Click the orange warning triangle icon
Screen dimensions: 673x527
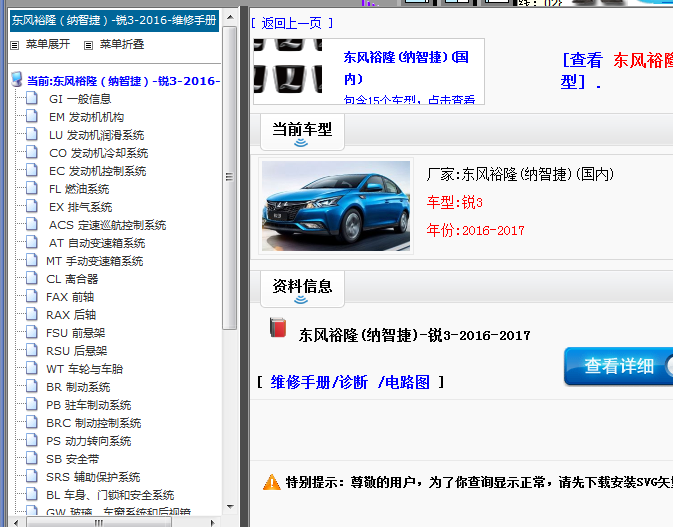coord(272,482)
